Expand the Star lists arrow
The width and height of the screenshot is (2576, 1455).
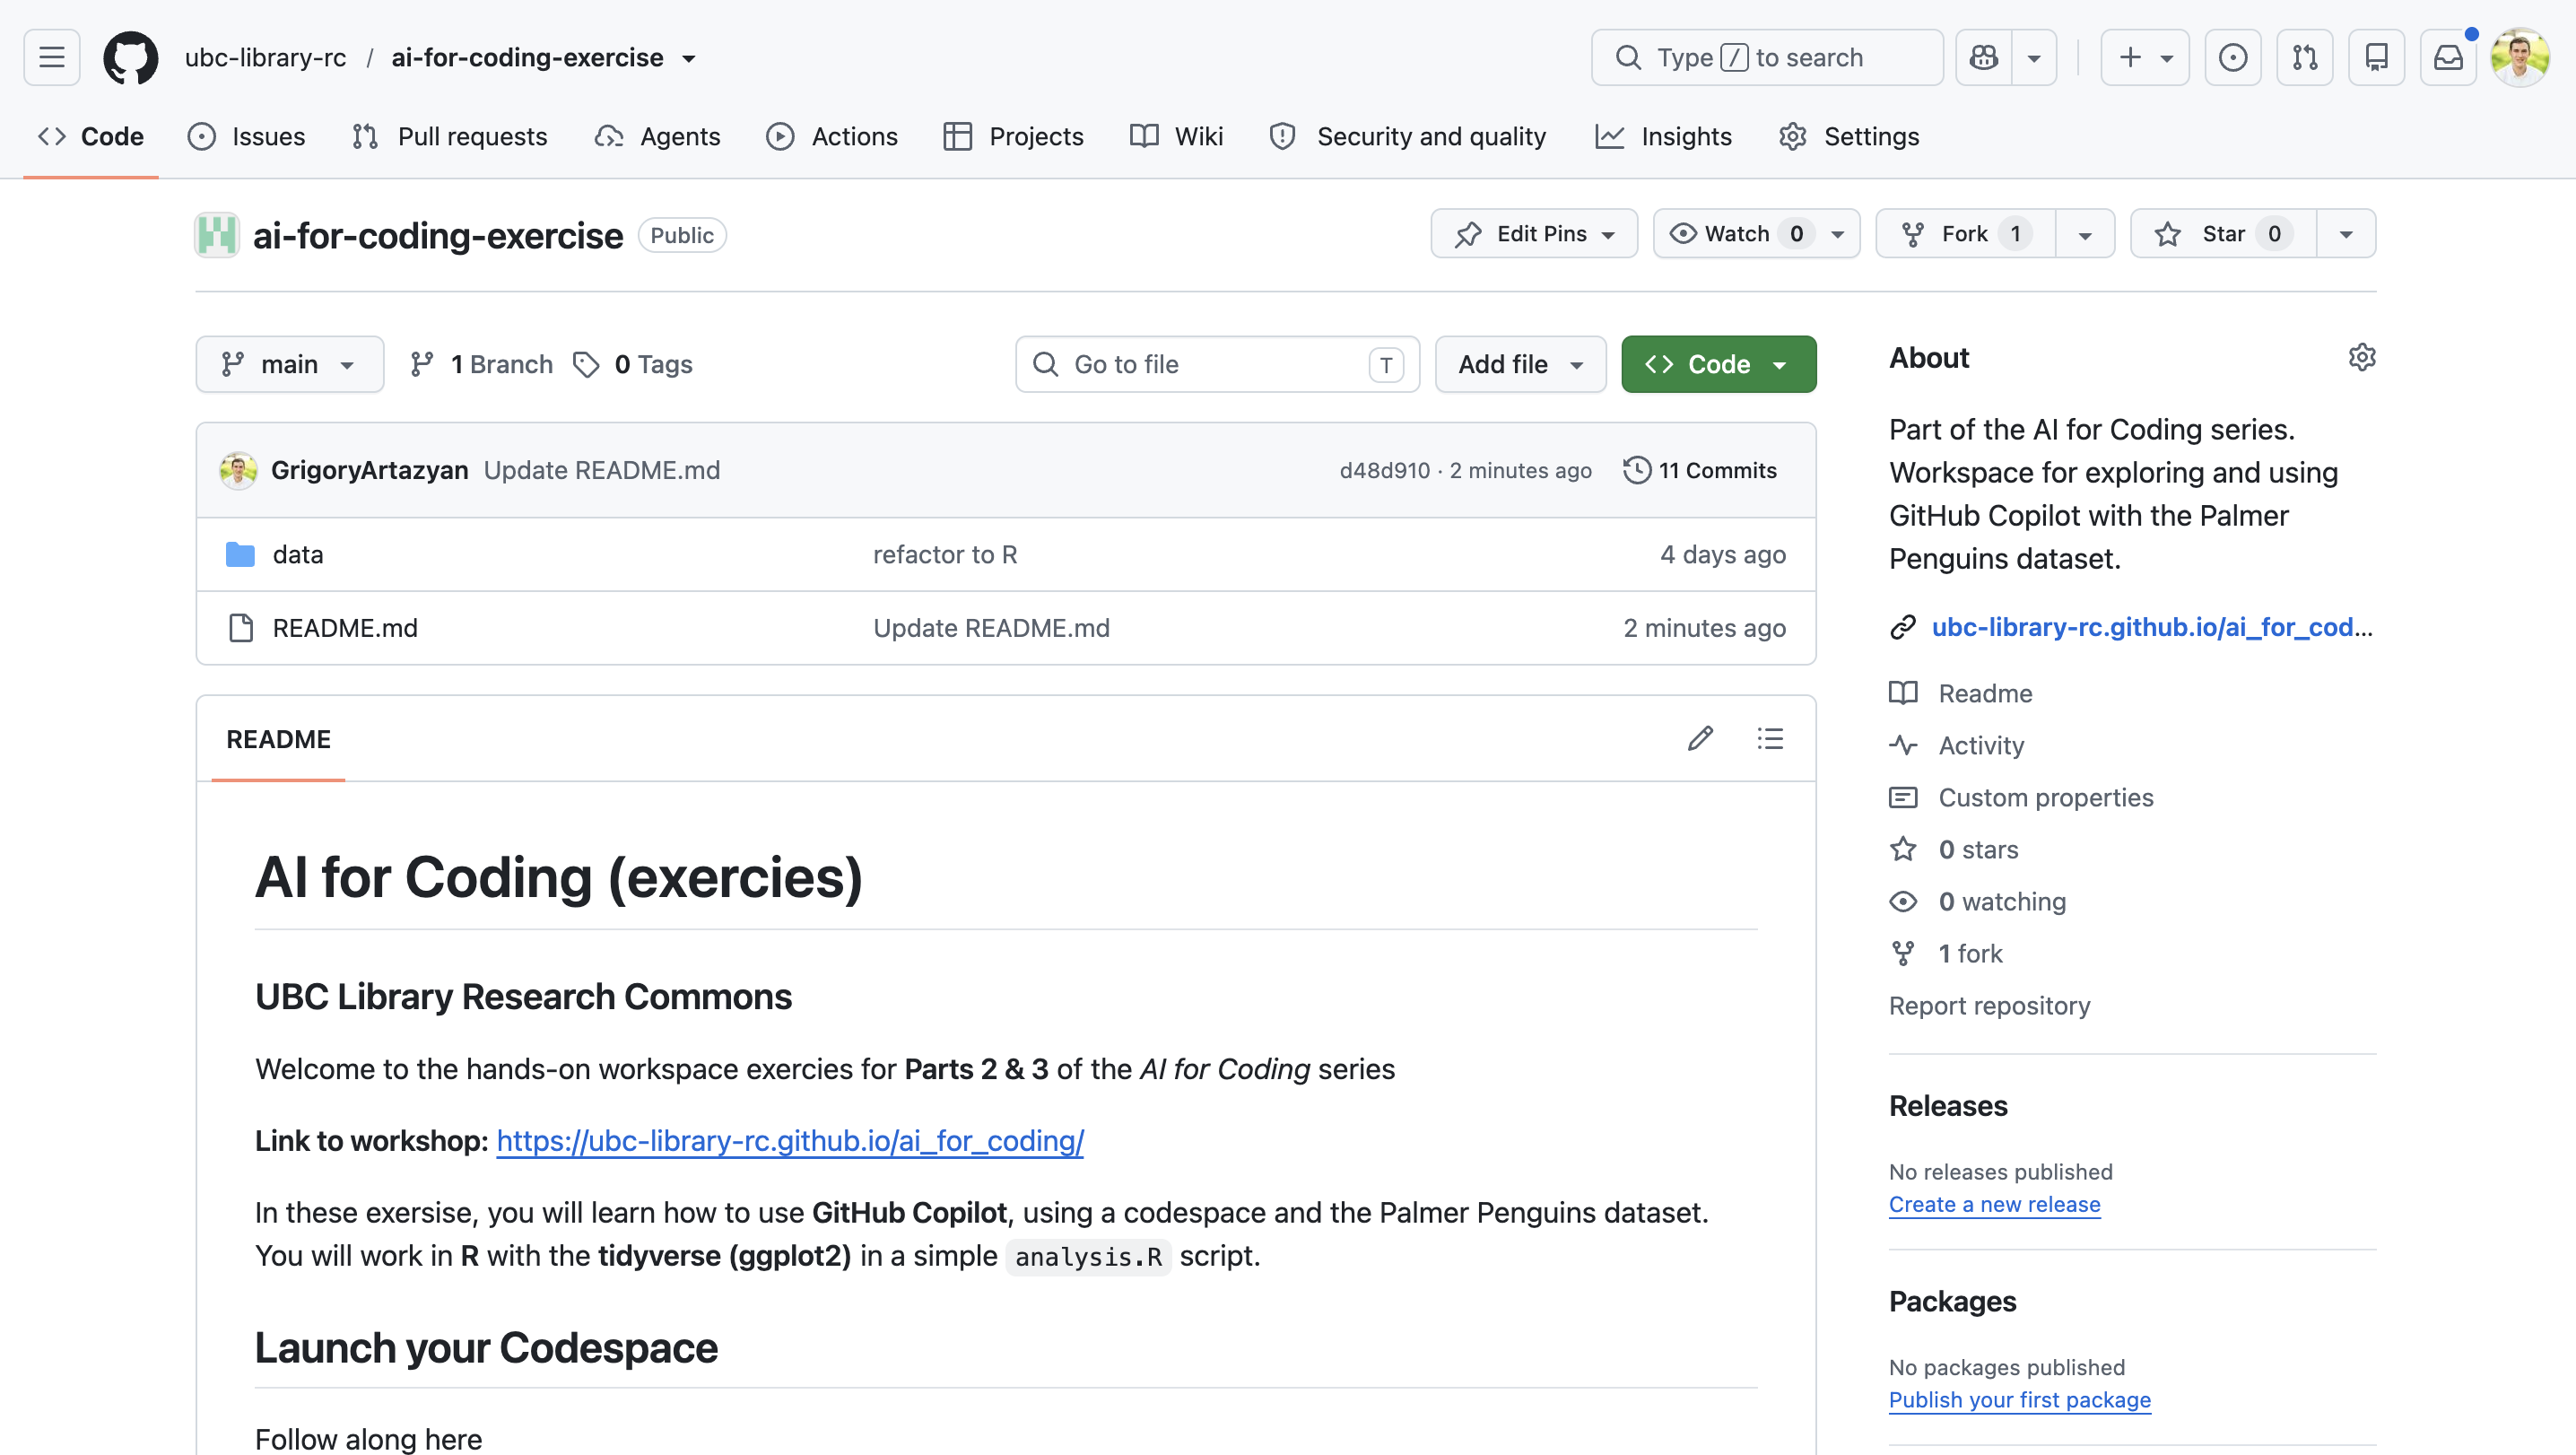tap(2346, 233)
